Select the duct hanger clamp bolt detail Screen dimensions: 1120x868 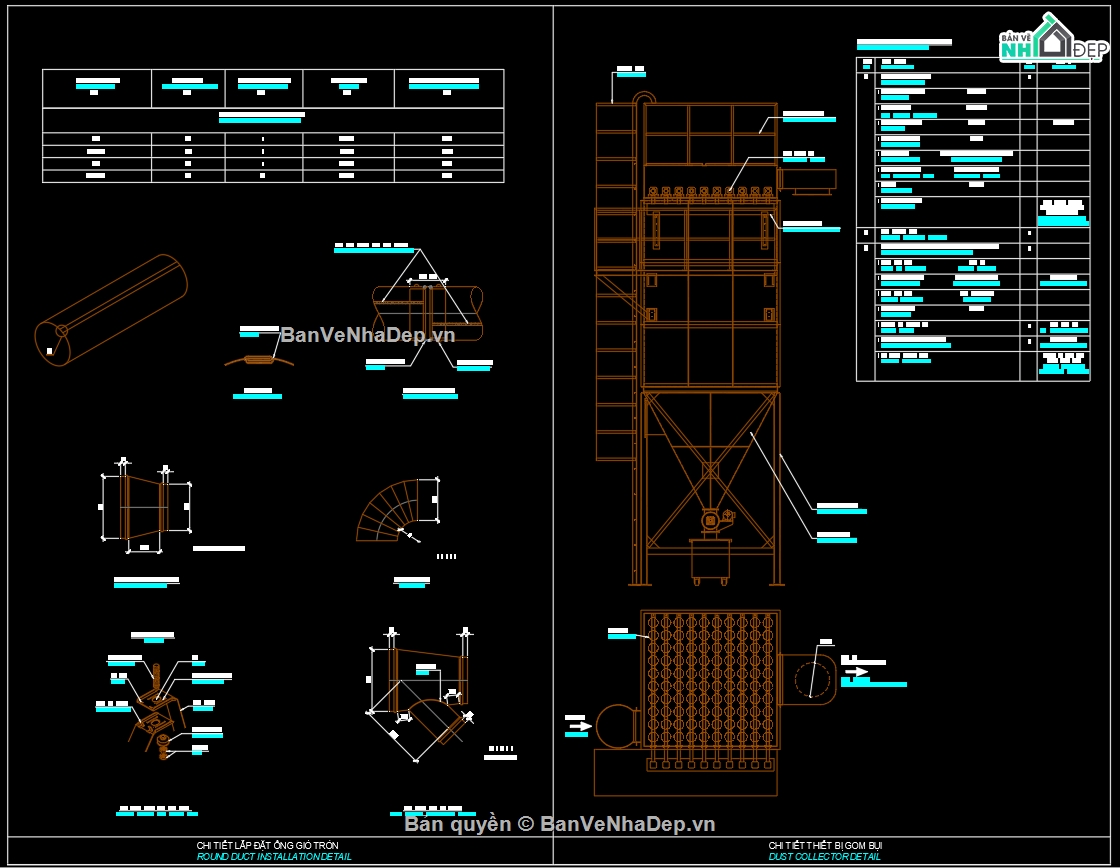point(158,709)
